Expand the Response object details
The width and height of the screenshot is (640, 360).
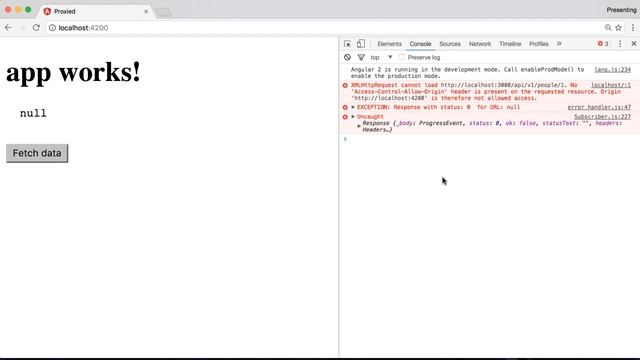click(x=359, y=126)
